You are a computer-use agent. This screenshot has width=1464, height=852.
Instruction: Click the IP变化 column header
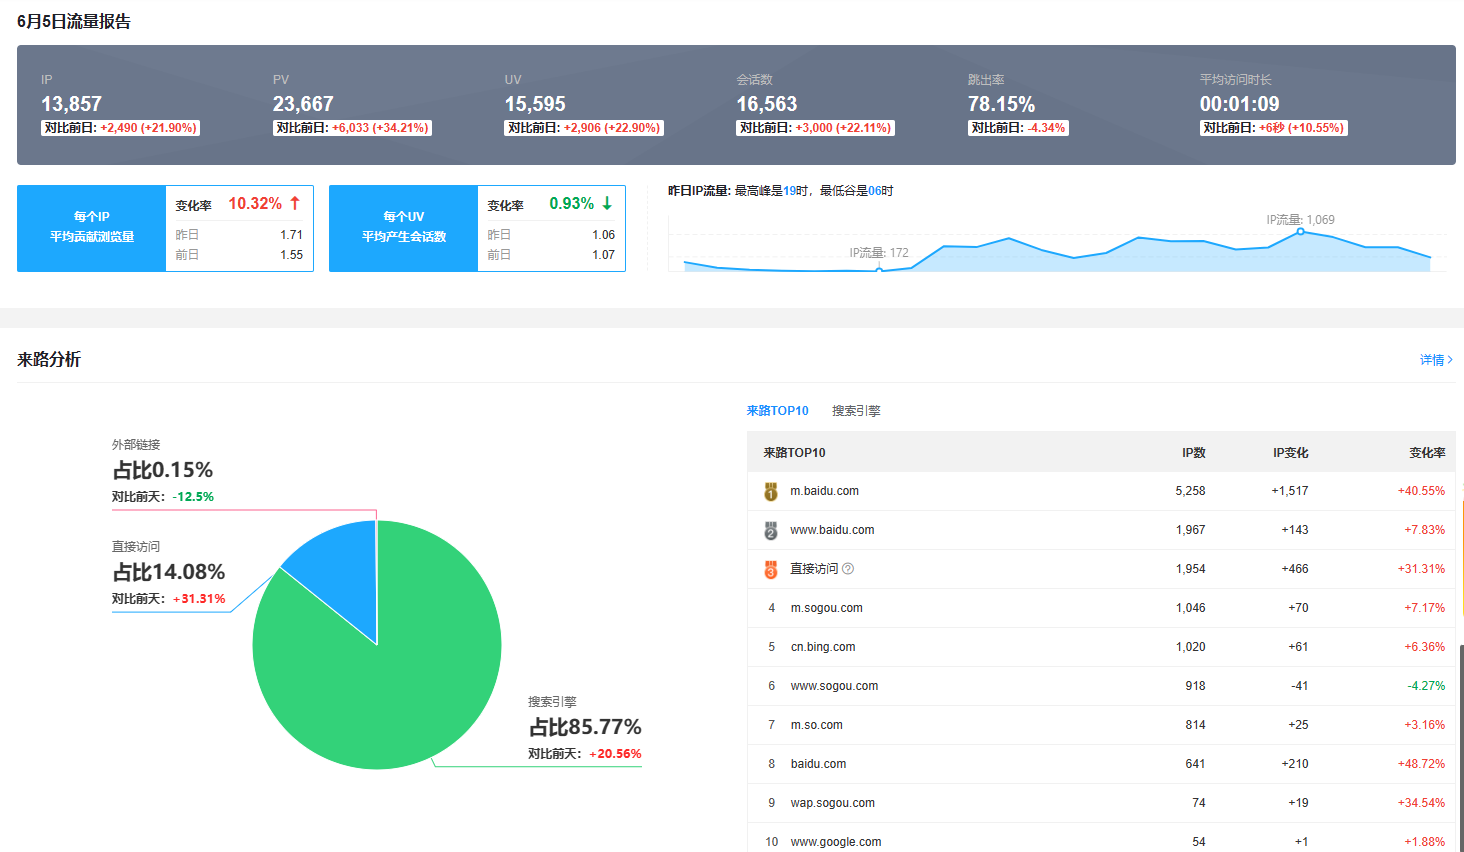click(1290, 453)
